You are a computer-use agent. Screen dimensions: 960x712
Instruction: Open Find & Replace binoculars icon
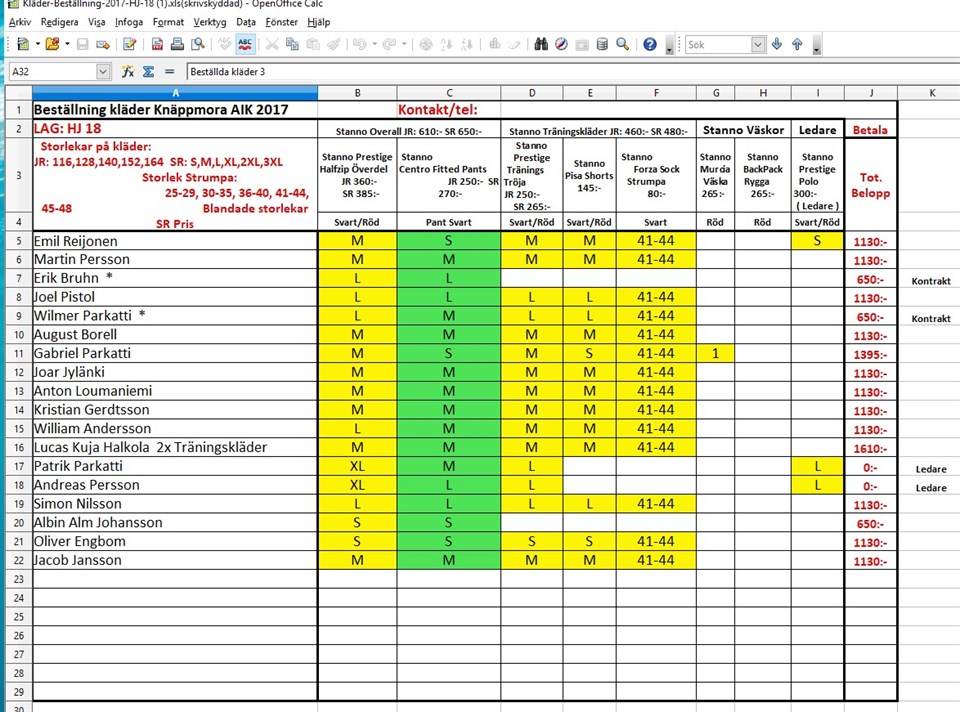click(541, 44)
